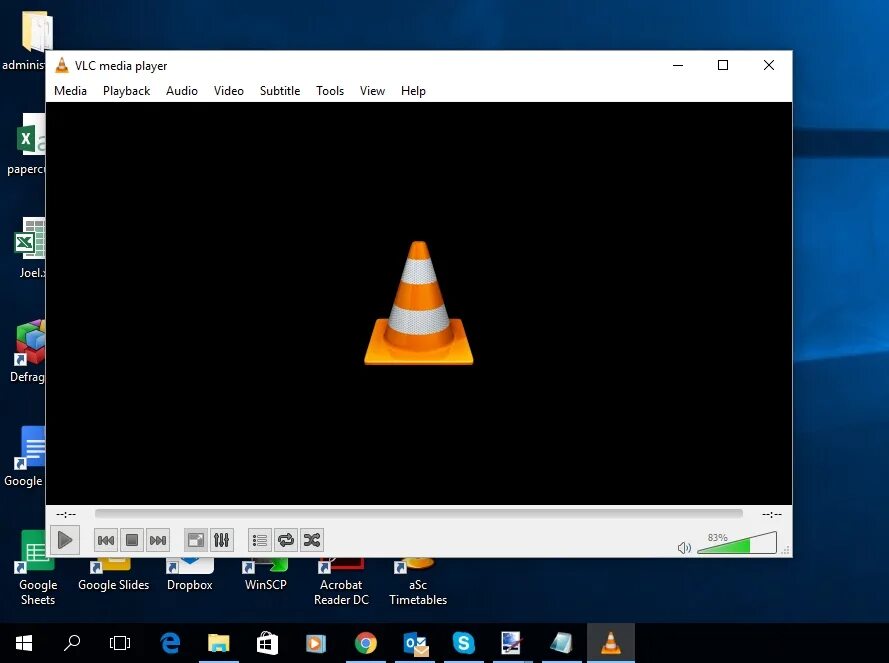Close the VLC media player window

(x=769, y=65)
